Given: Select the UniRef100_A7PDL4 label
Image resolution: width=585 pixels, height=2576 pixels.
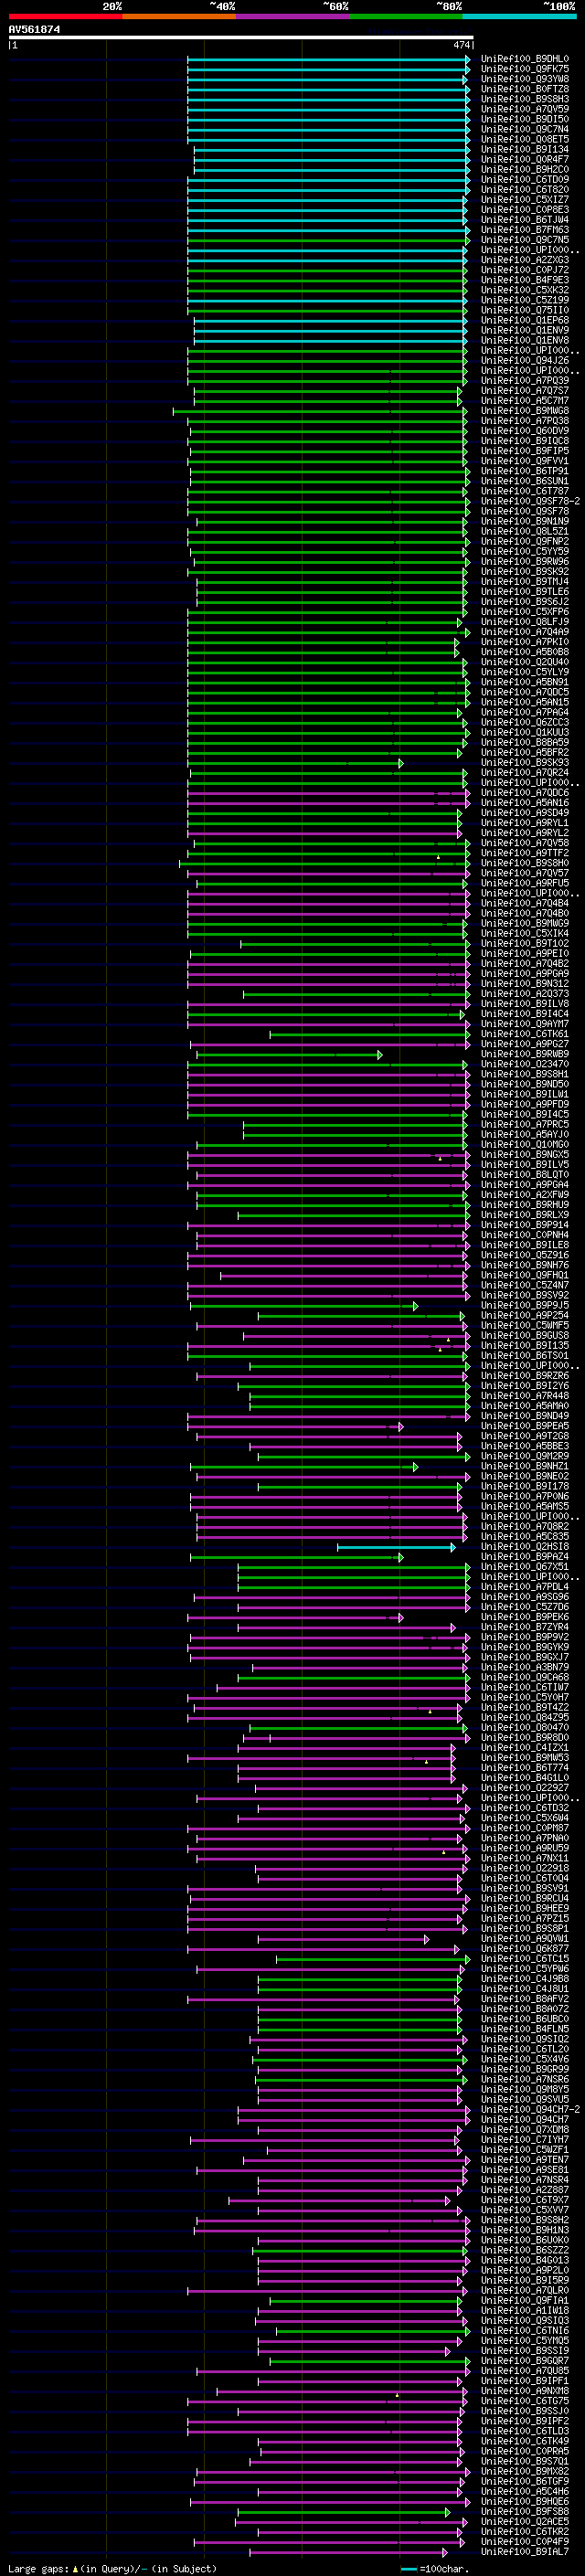Looking at the screenshot, I should [524, 1587].
